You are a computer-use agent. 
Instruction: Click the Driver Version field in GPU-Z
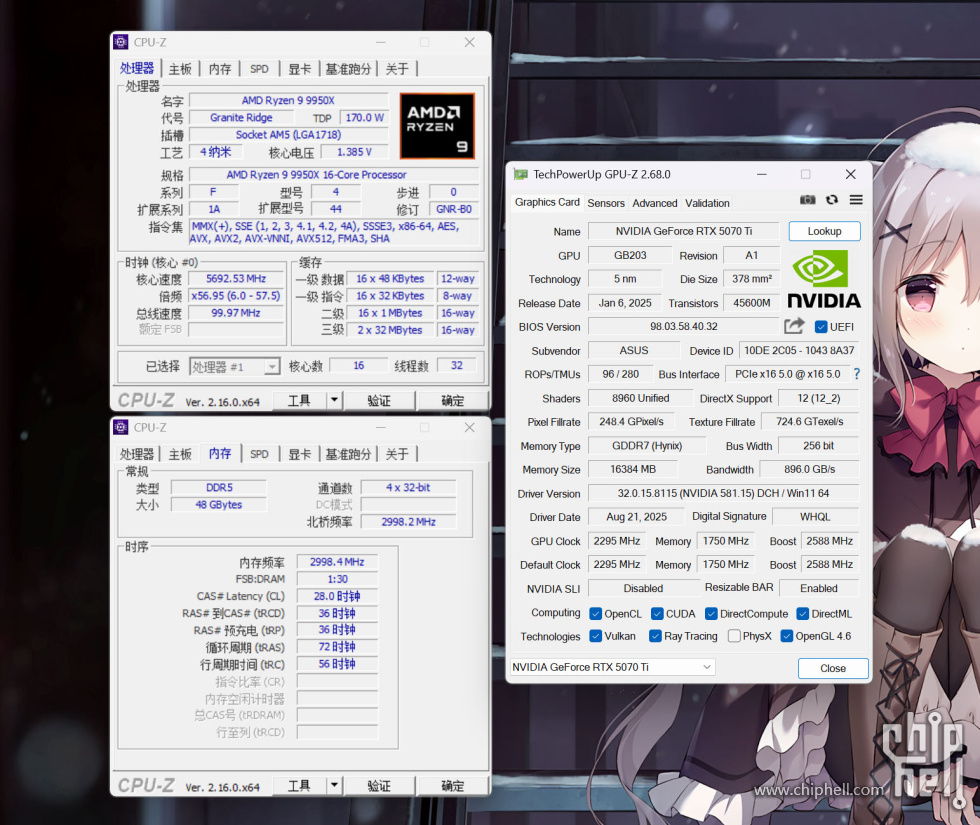(x=724, y=493)
